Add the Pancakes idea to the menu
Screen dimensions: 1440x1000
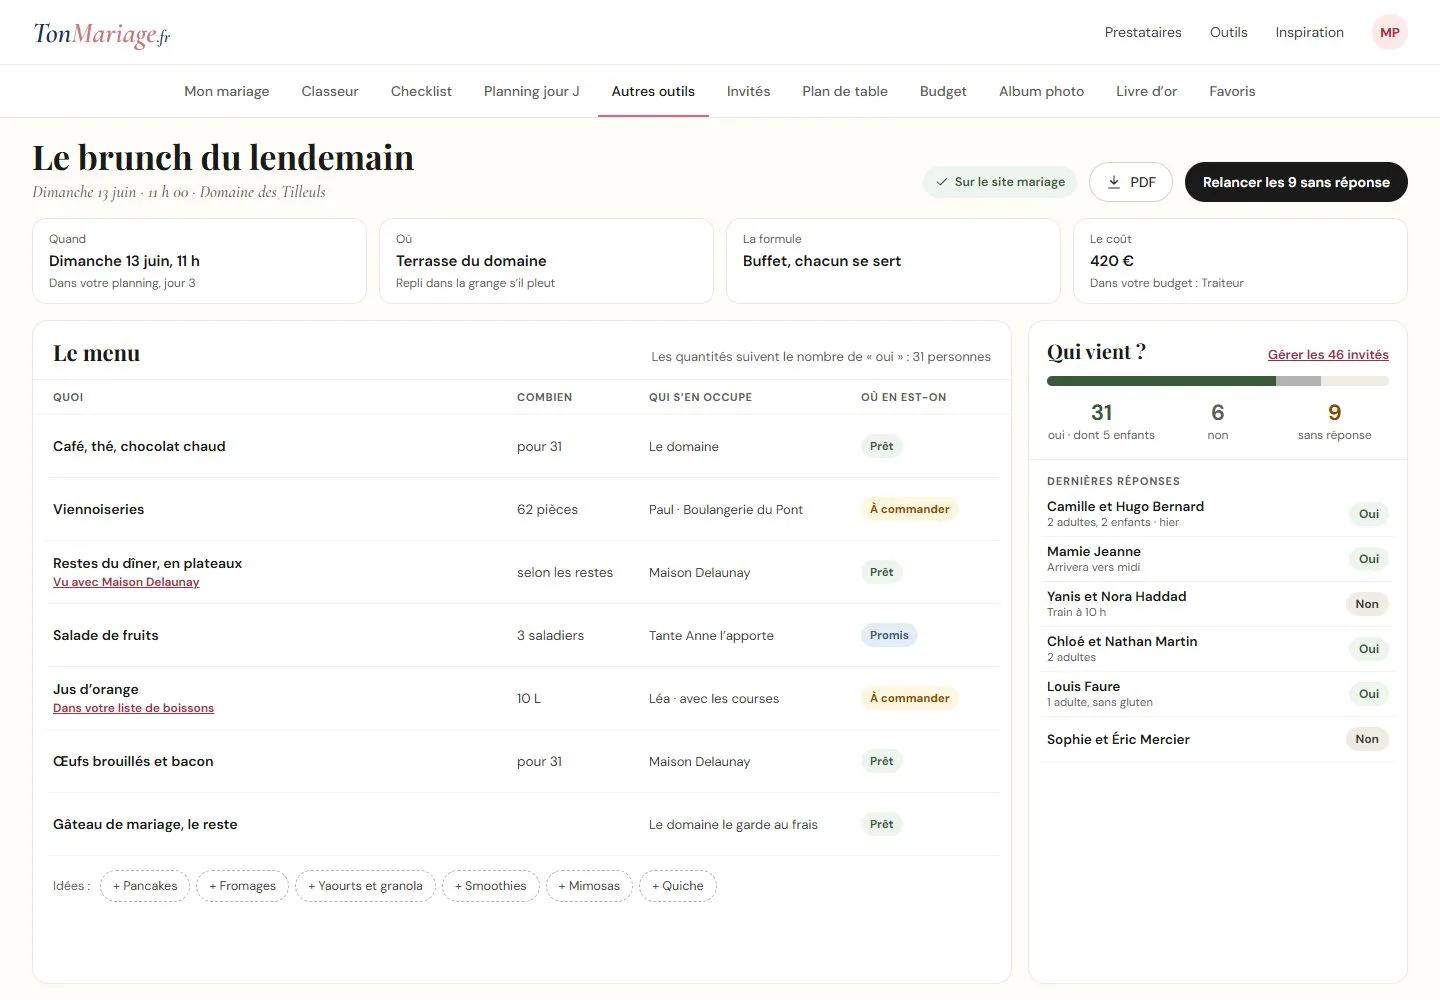click(145, 886)
